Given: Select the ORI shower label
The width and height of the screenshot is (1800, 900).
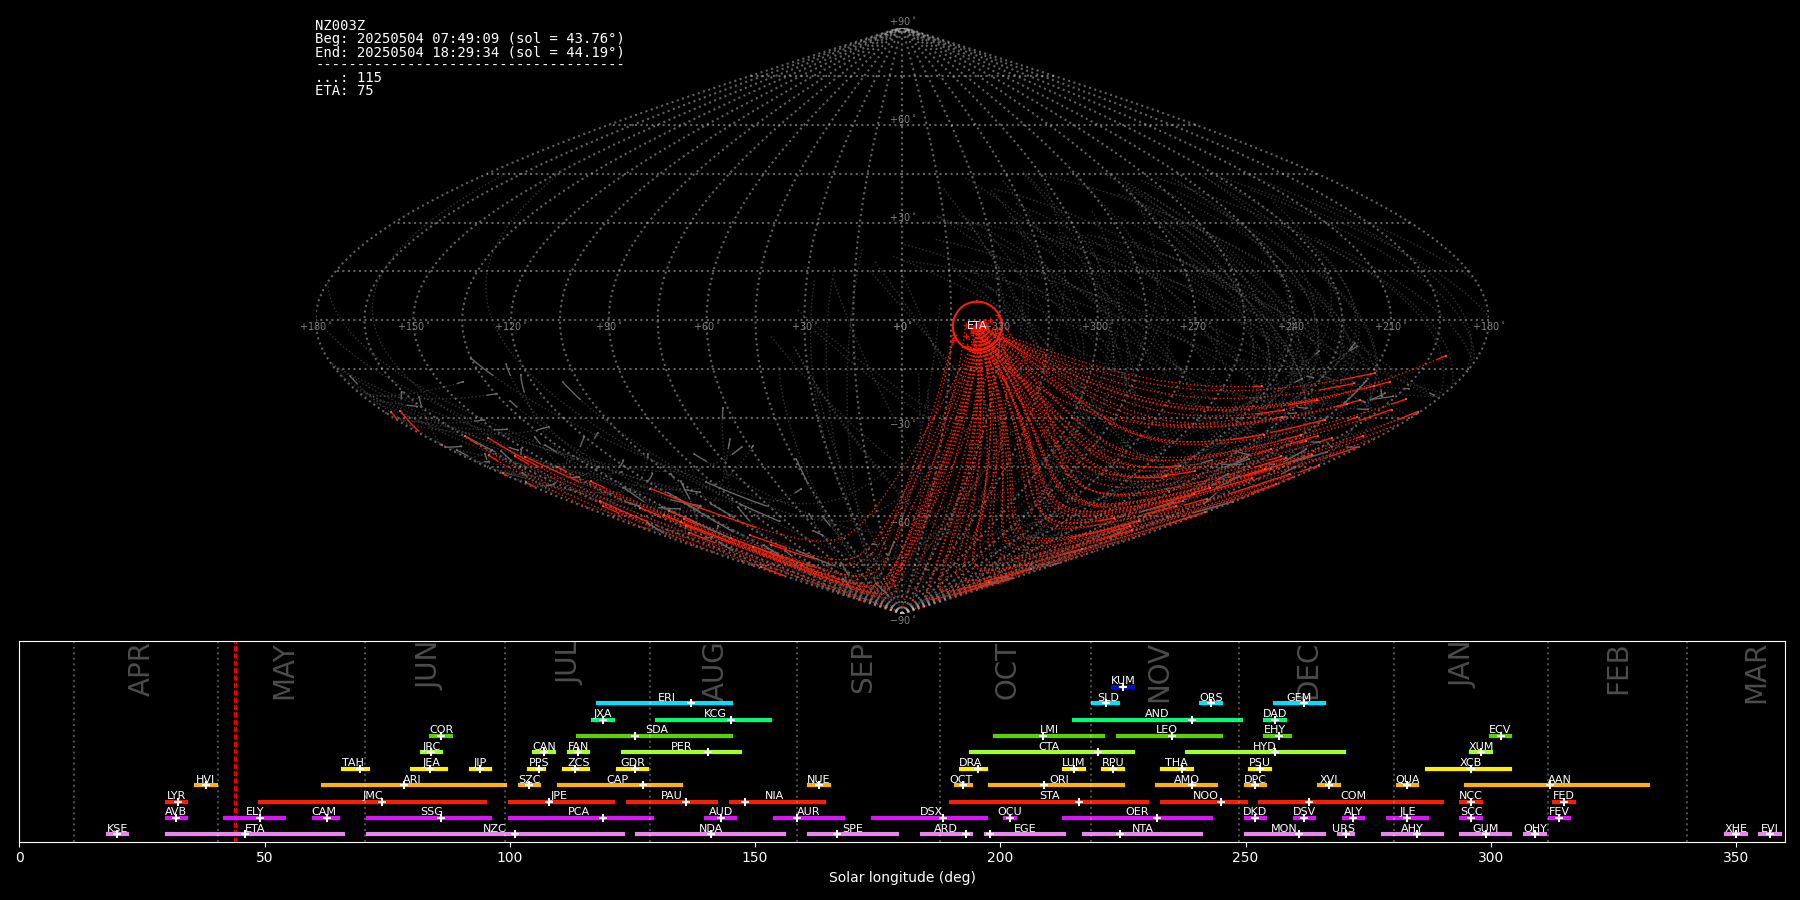Looking at the screenshot, I should [x=1059, y=780].
